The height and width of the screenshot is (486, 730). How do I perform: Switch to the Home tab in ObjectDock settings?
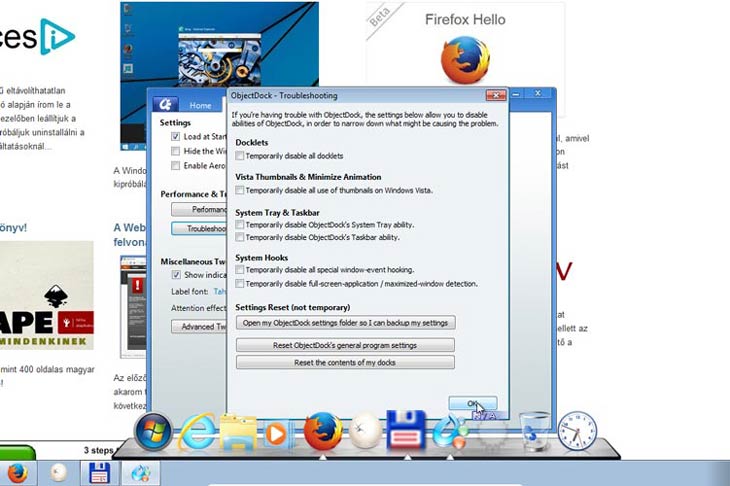[x=200, y=105]
